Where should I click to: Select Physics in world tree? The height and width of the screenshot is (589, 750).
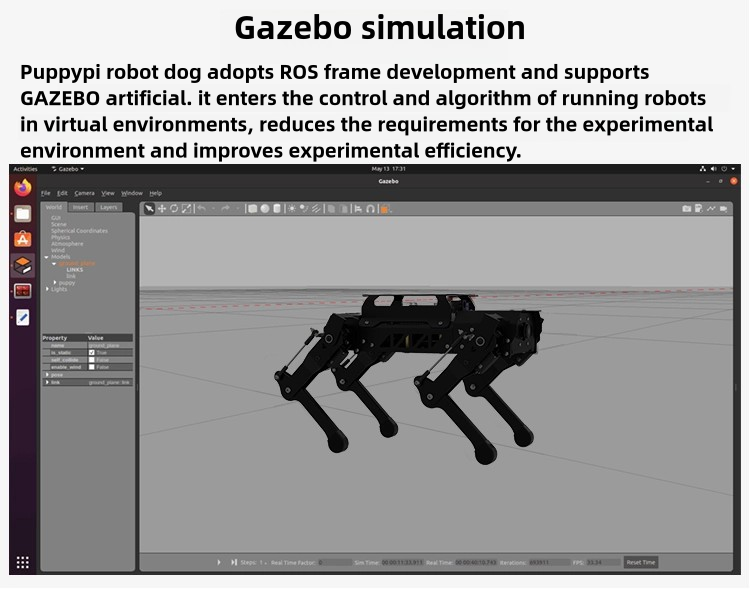pyautogui.click(x=60, y=237)
